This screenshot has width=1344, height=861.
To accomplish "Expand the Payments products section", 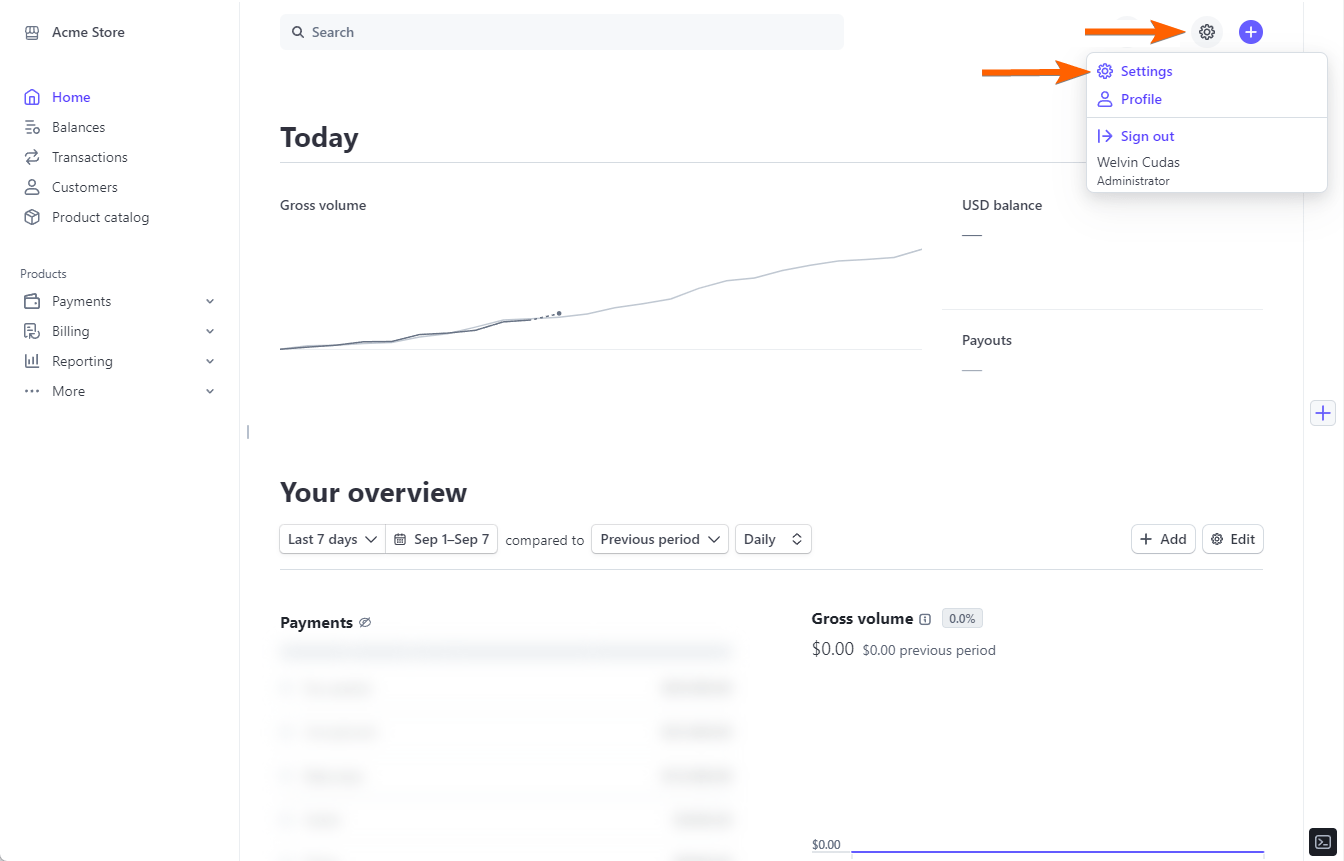I will click(x=210, y=301).
